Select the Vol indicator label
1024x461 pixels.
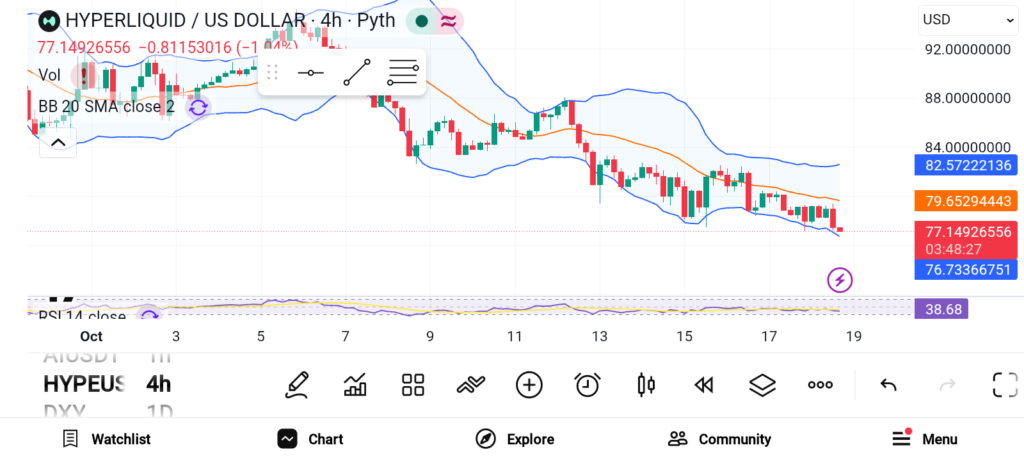coord(50,74)
